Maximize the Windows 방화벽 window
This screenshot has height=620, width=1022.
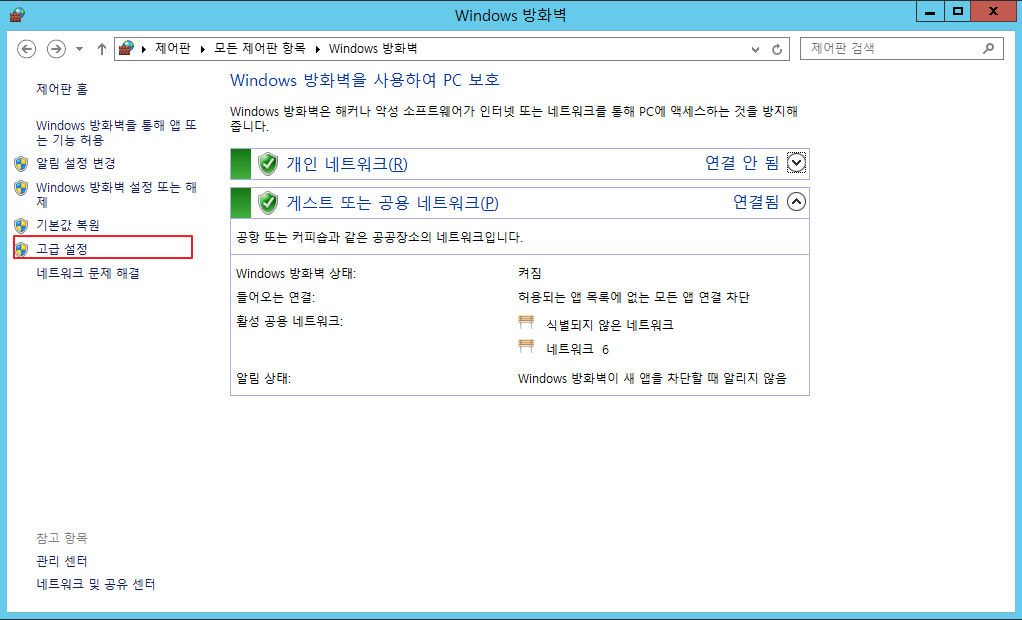pyautogui.click(x=957, y=11)
